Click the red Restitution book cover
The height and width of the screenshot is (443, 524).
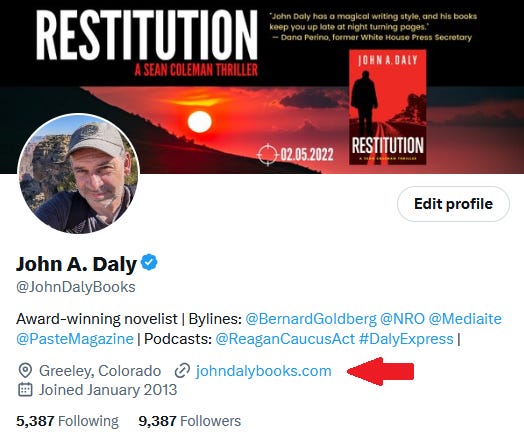point(387,107)
